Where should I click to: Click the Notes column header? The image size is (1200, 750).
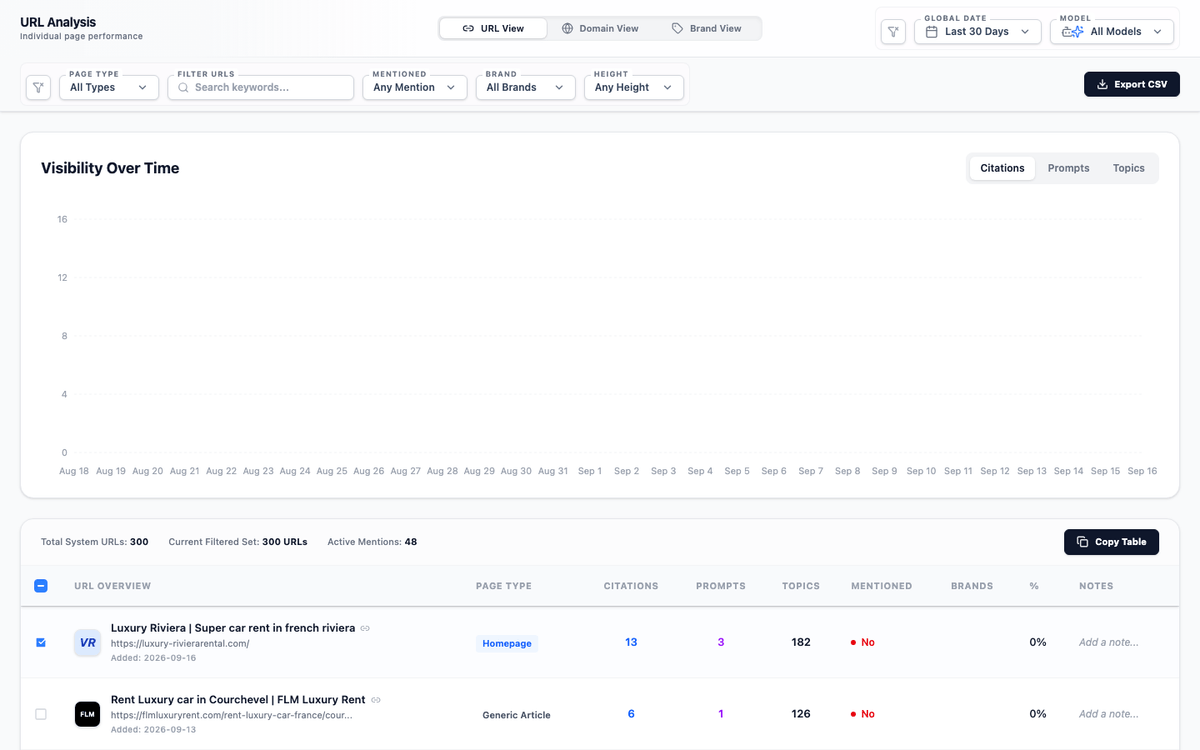[1096, 586]
